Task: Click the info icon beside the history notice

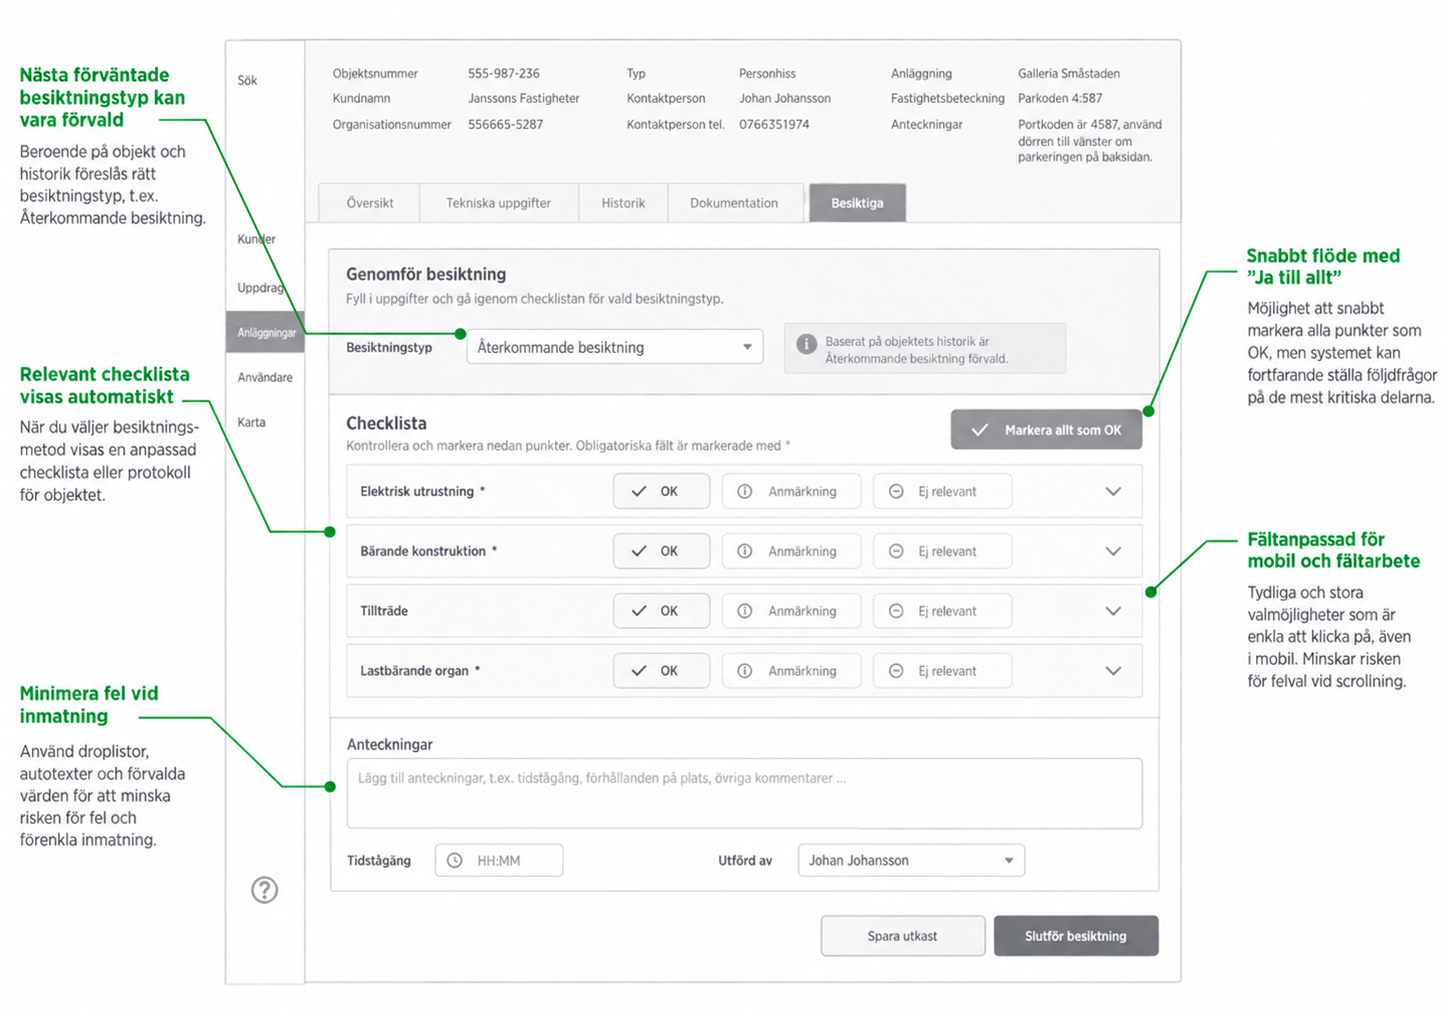Action: pyautogui.click(x=806, y=344)
